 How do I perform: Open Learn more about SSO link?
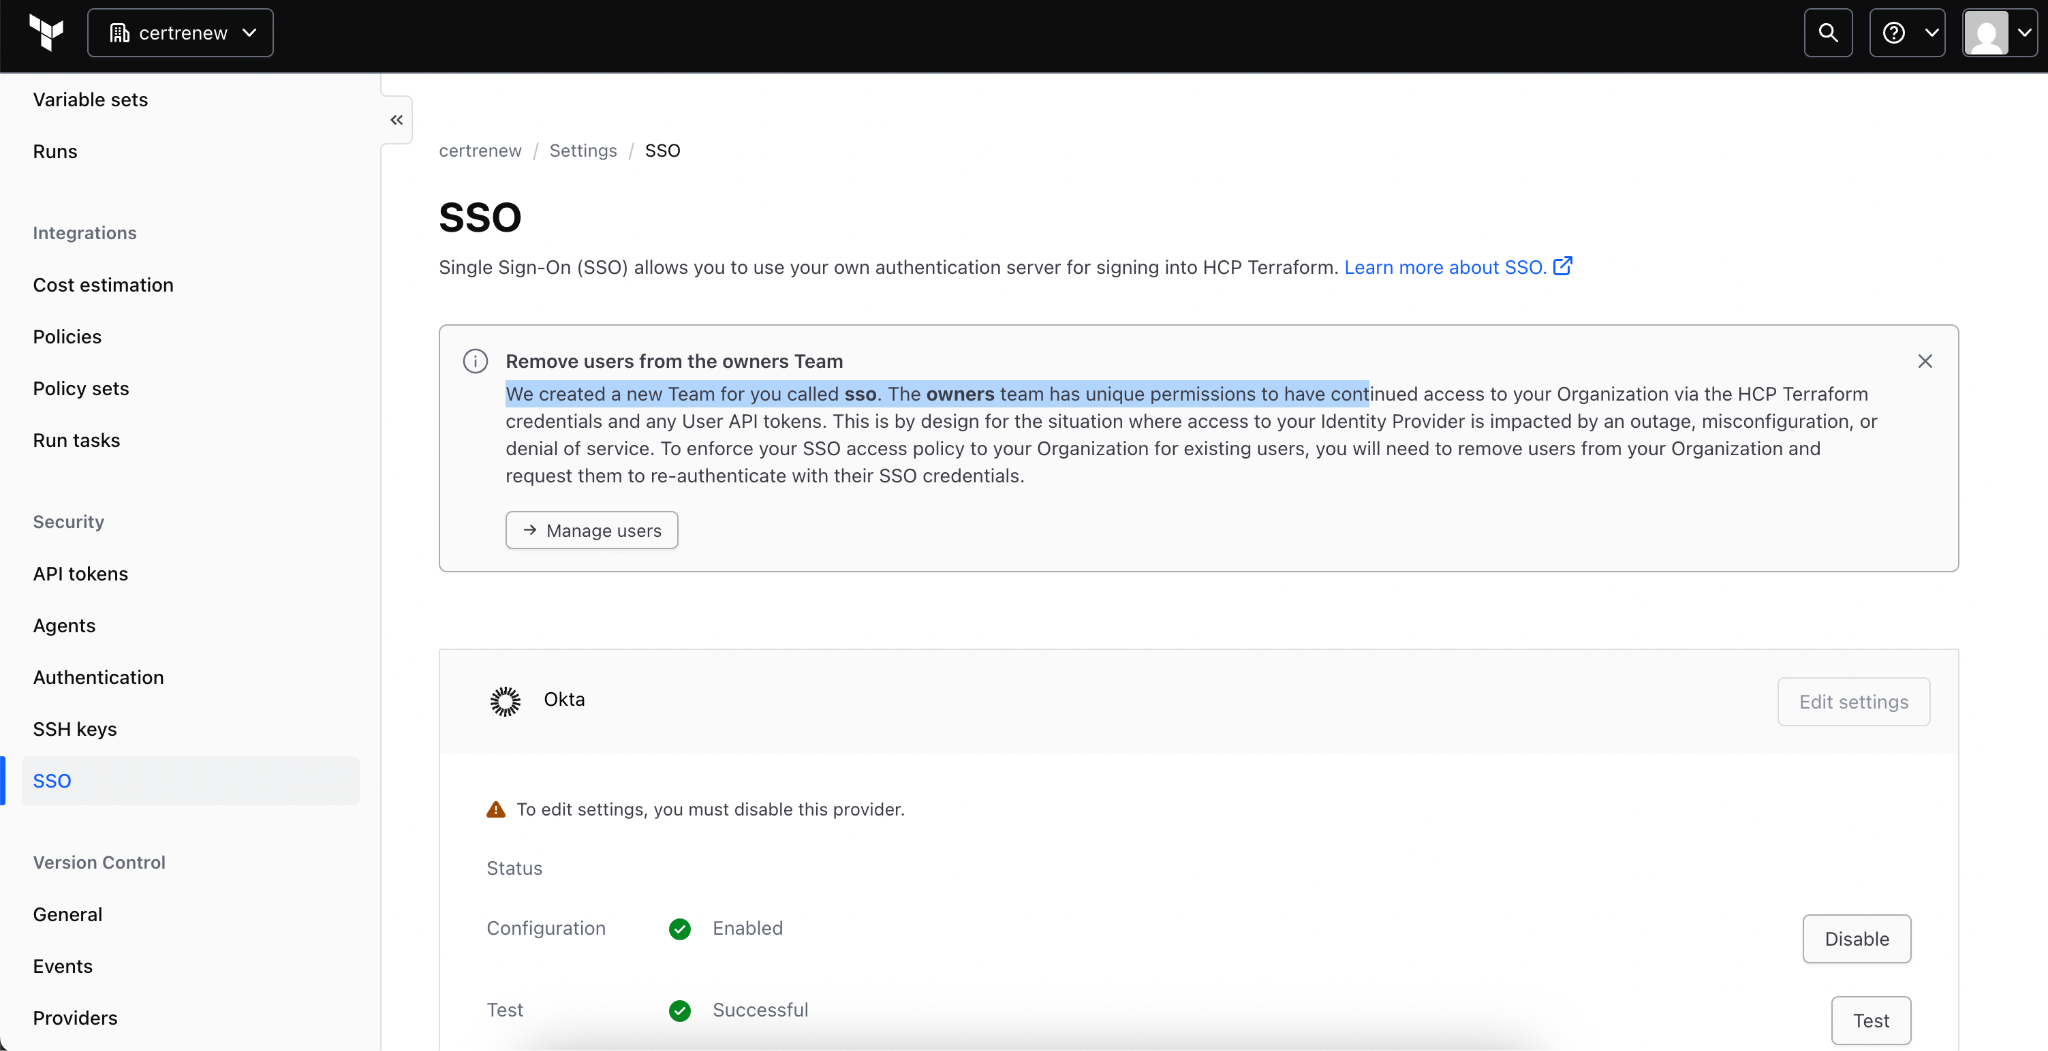[x=1444, y=267]
